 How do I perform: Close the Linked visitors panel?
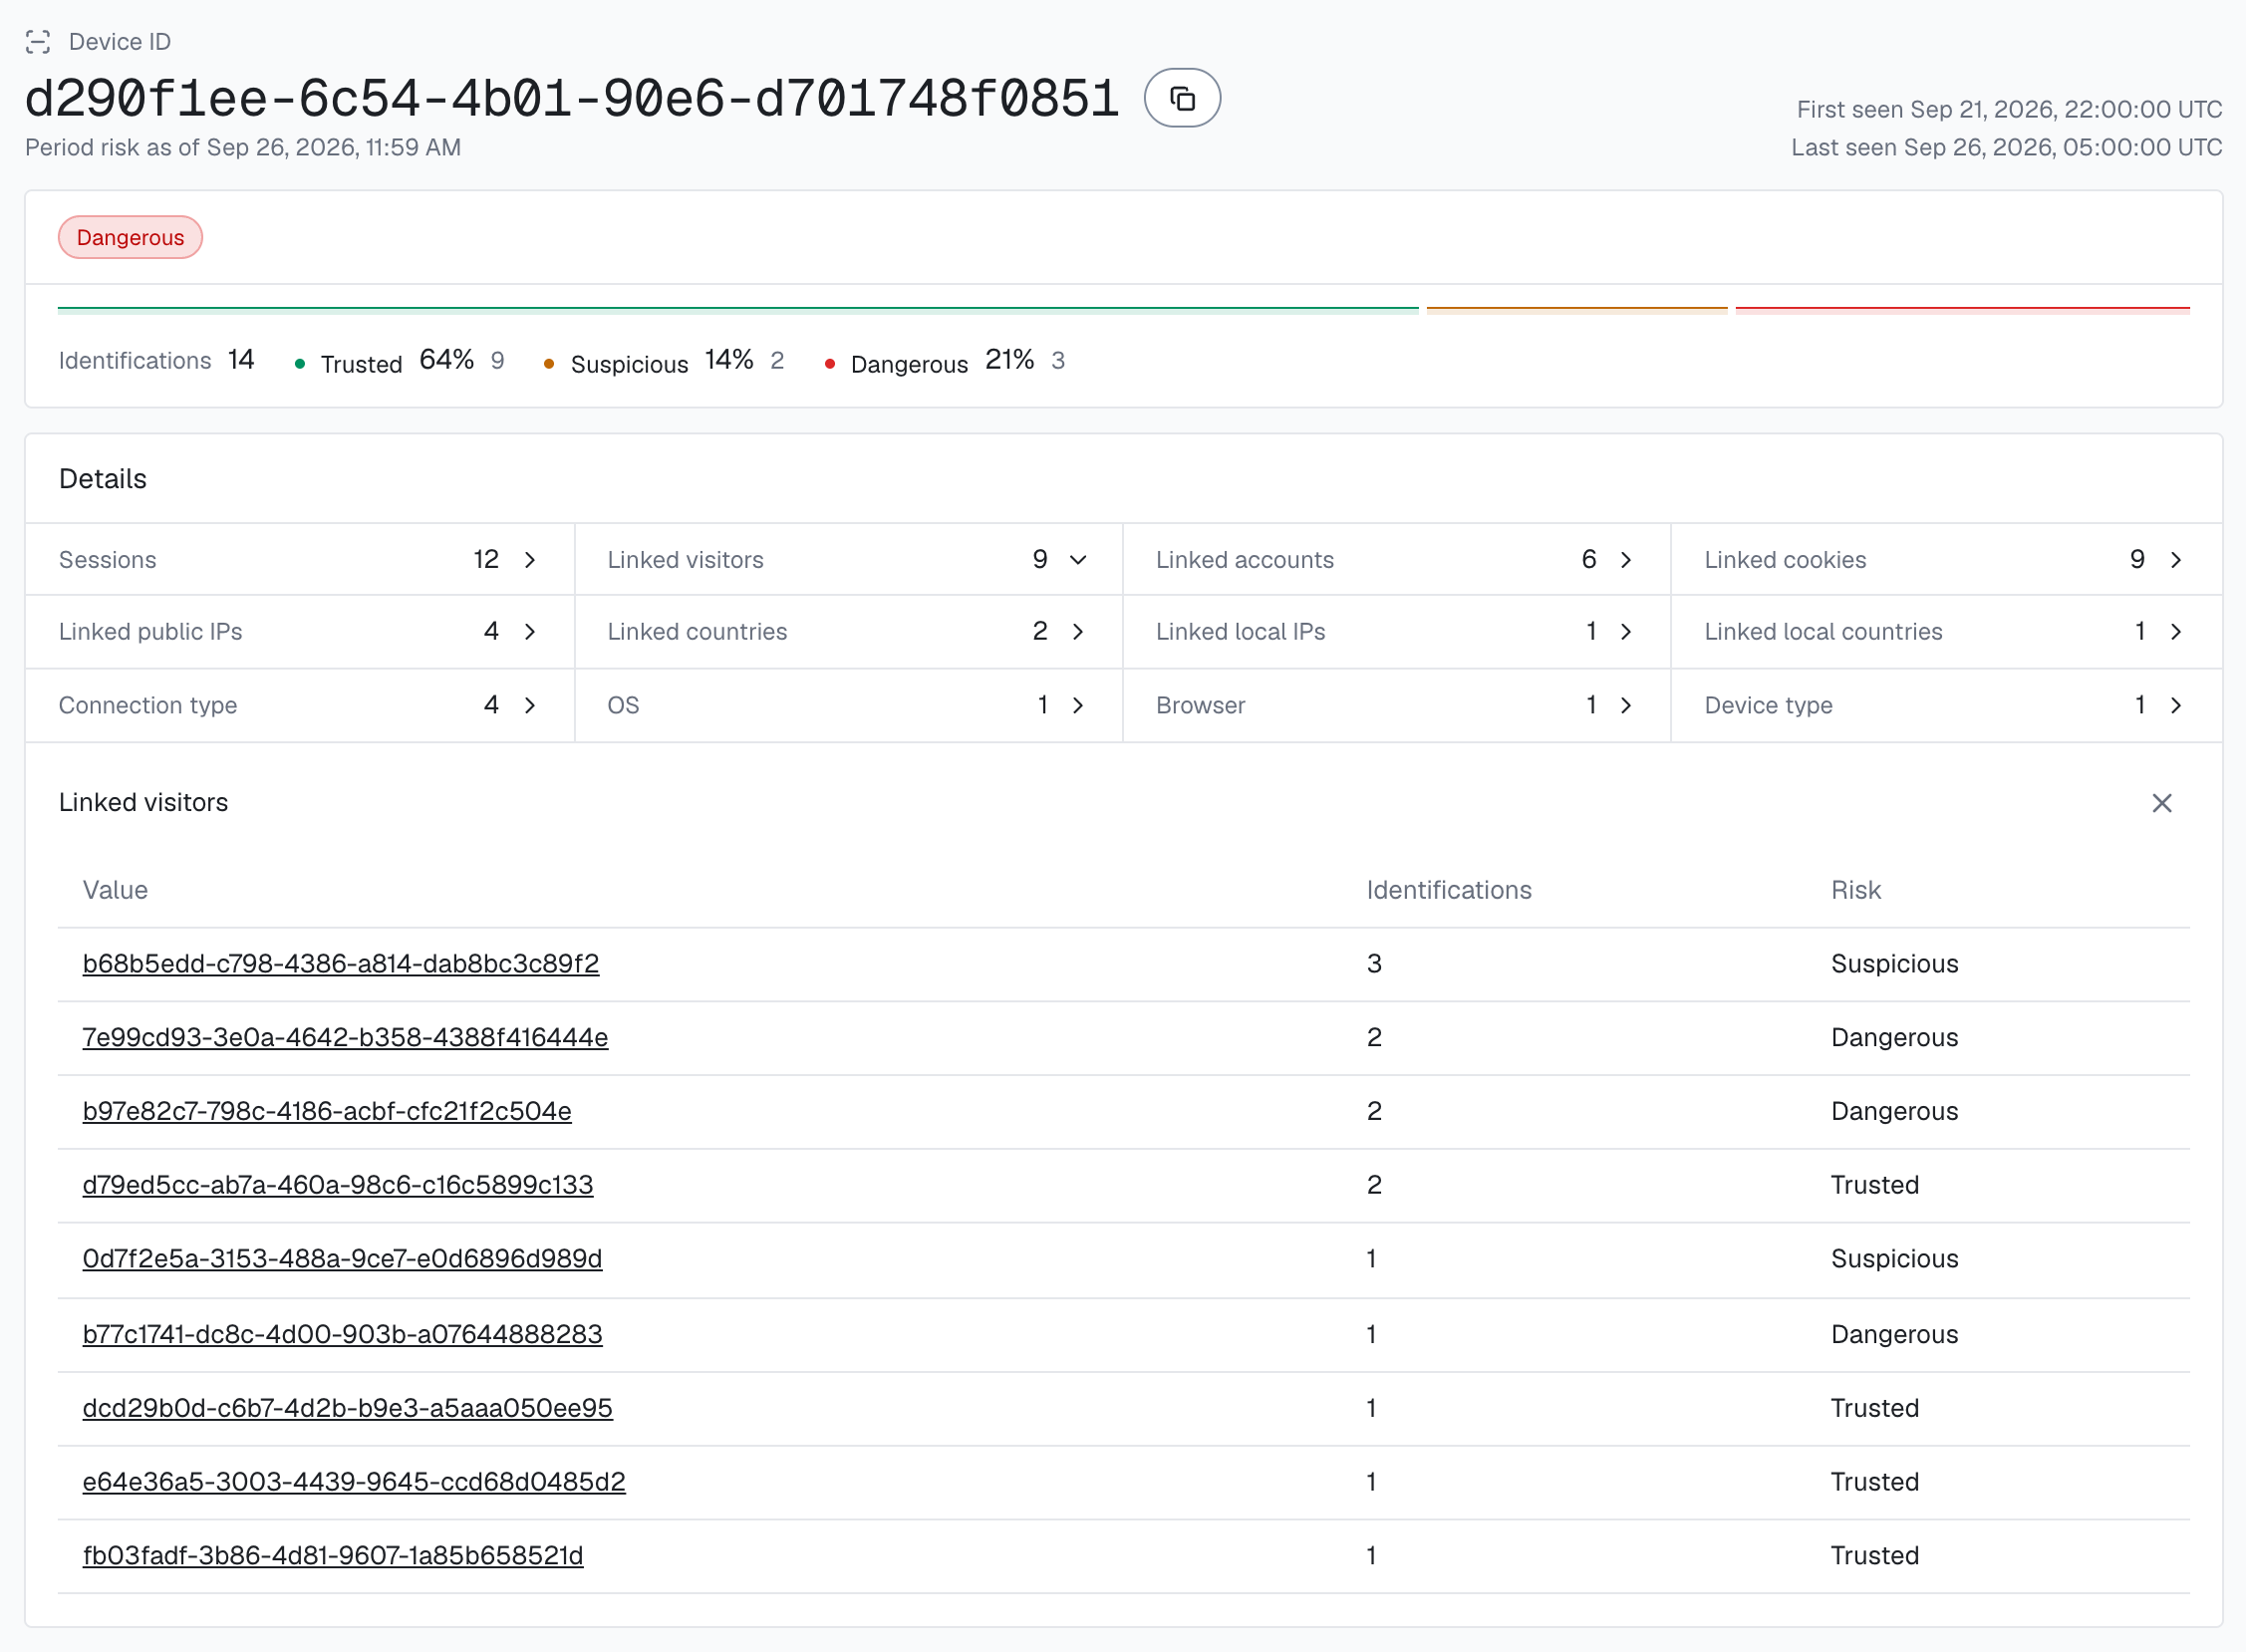(x=2161, y=803)
